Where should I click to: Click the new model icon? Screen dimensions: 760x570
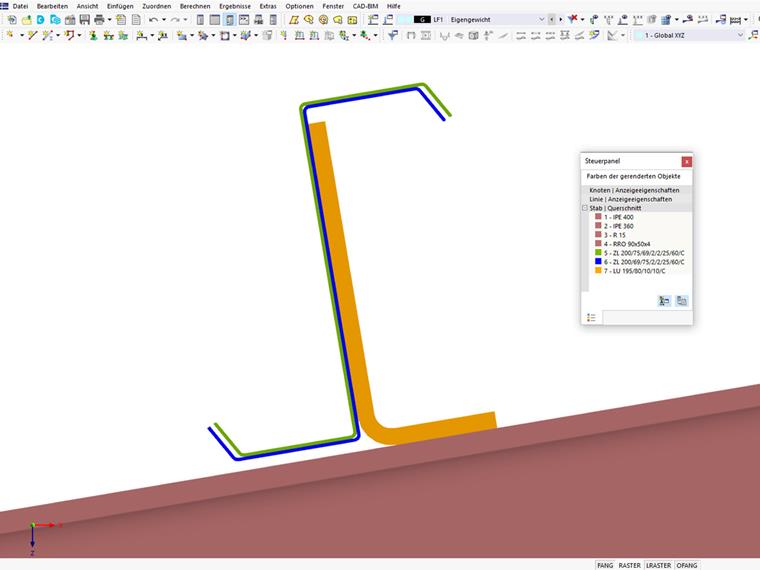point(12,20)
